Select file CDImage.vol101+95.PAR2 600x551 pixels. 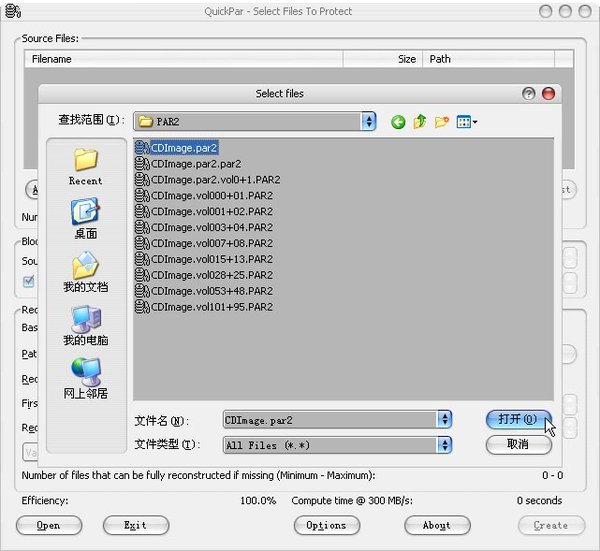(204, 306)
